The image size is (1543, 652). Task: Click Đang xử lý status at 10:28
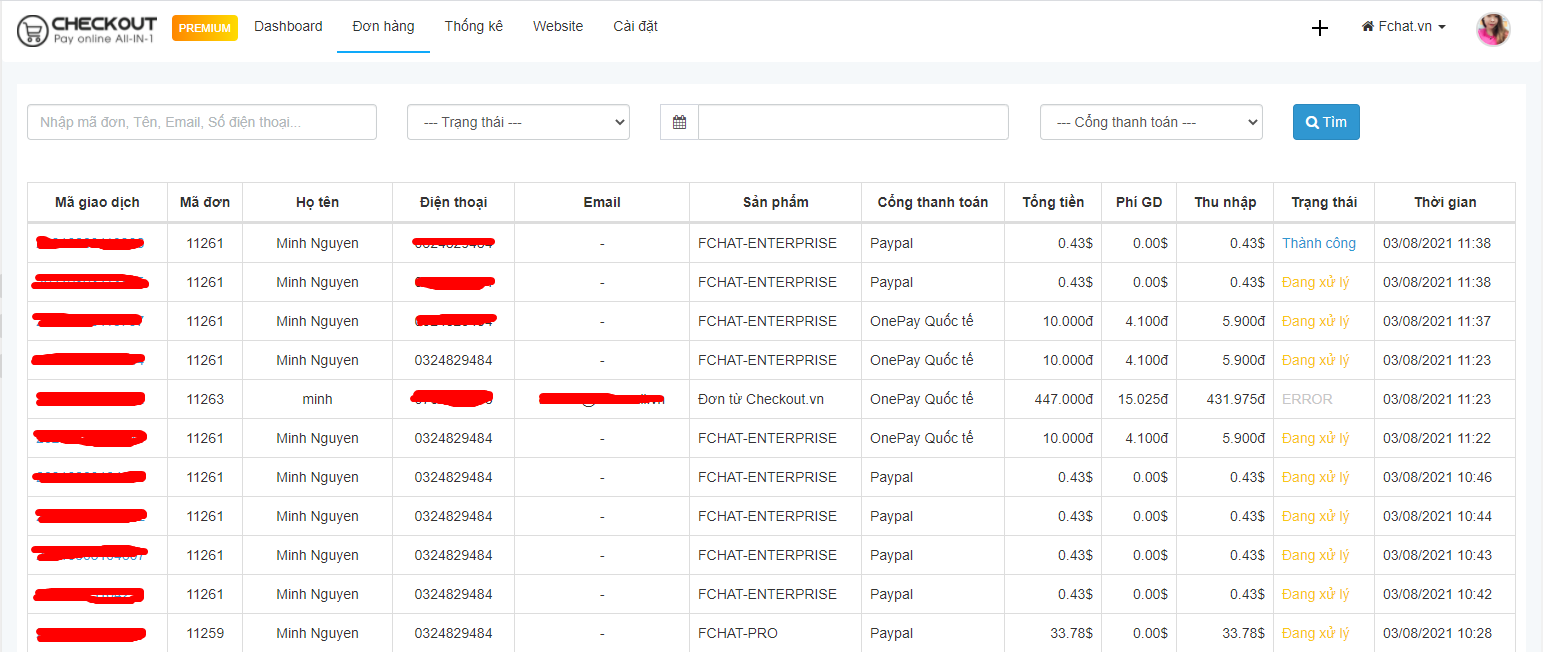(1315, 633)
